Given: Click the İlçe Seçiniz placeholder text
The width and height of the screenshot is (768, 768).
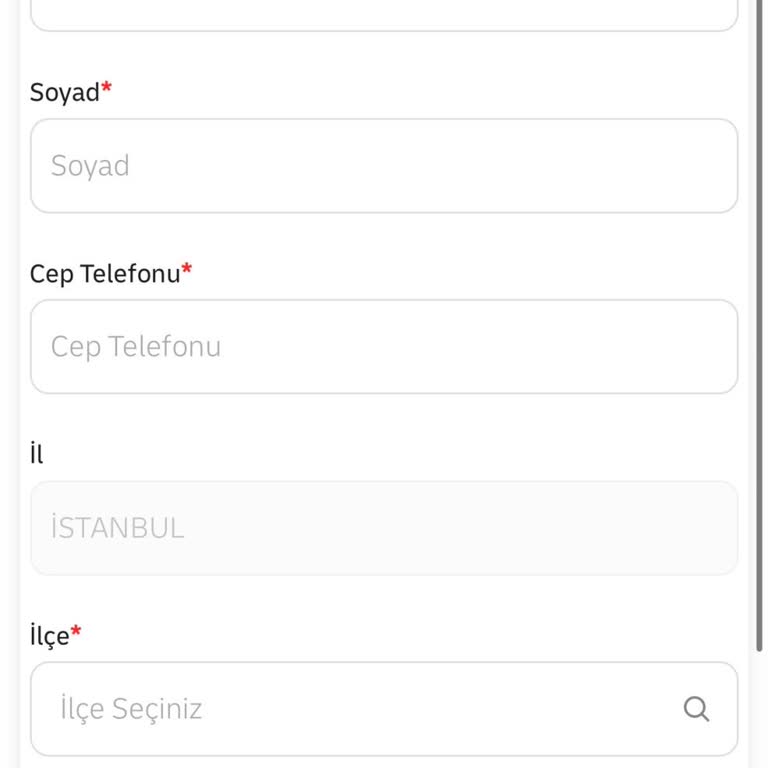Looking at the screenshot, I should [x=131, y=709].
